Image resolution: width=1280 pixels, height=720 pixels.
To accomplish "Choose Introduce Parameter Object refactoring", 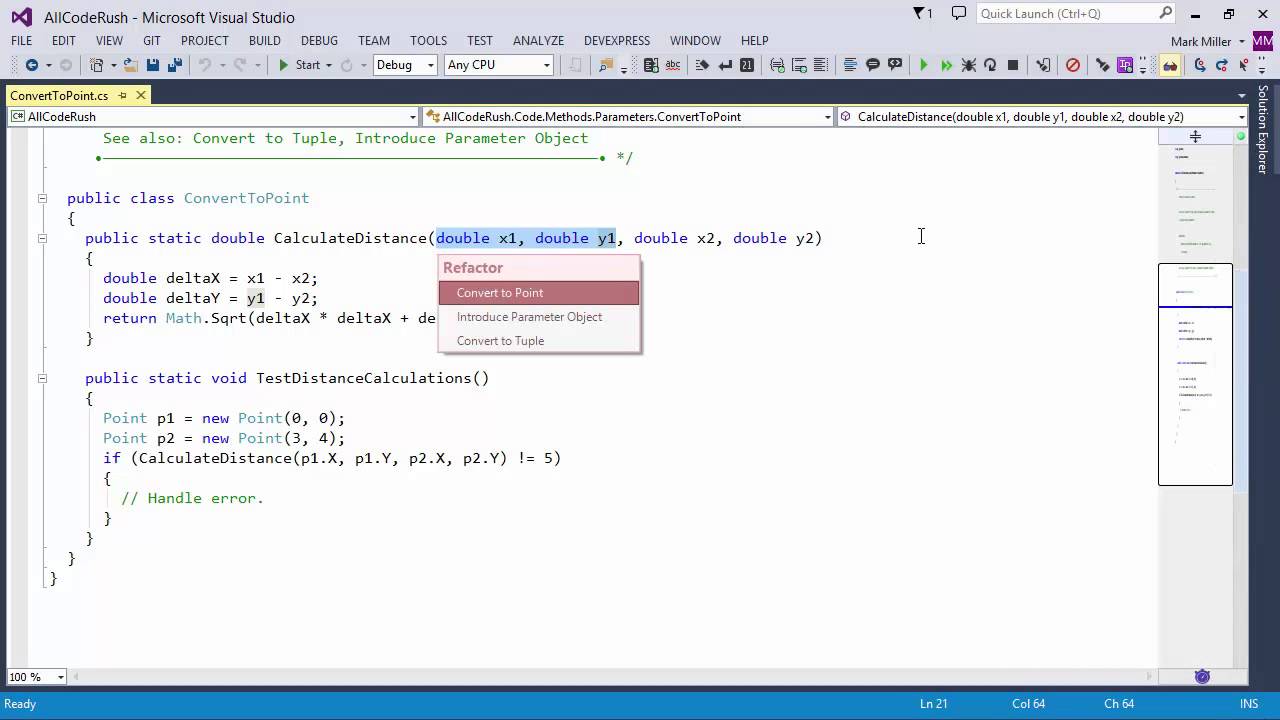I will (x=539, y=317).
